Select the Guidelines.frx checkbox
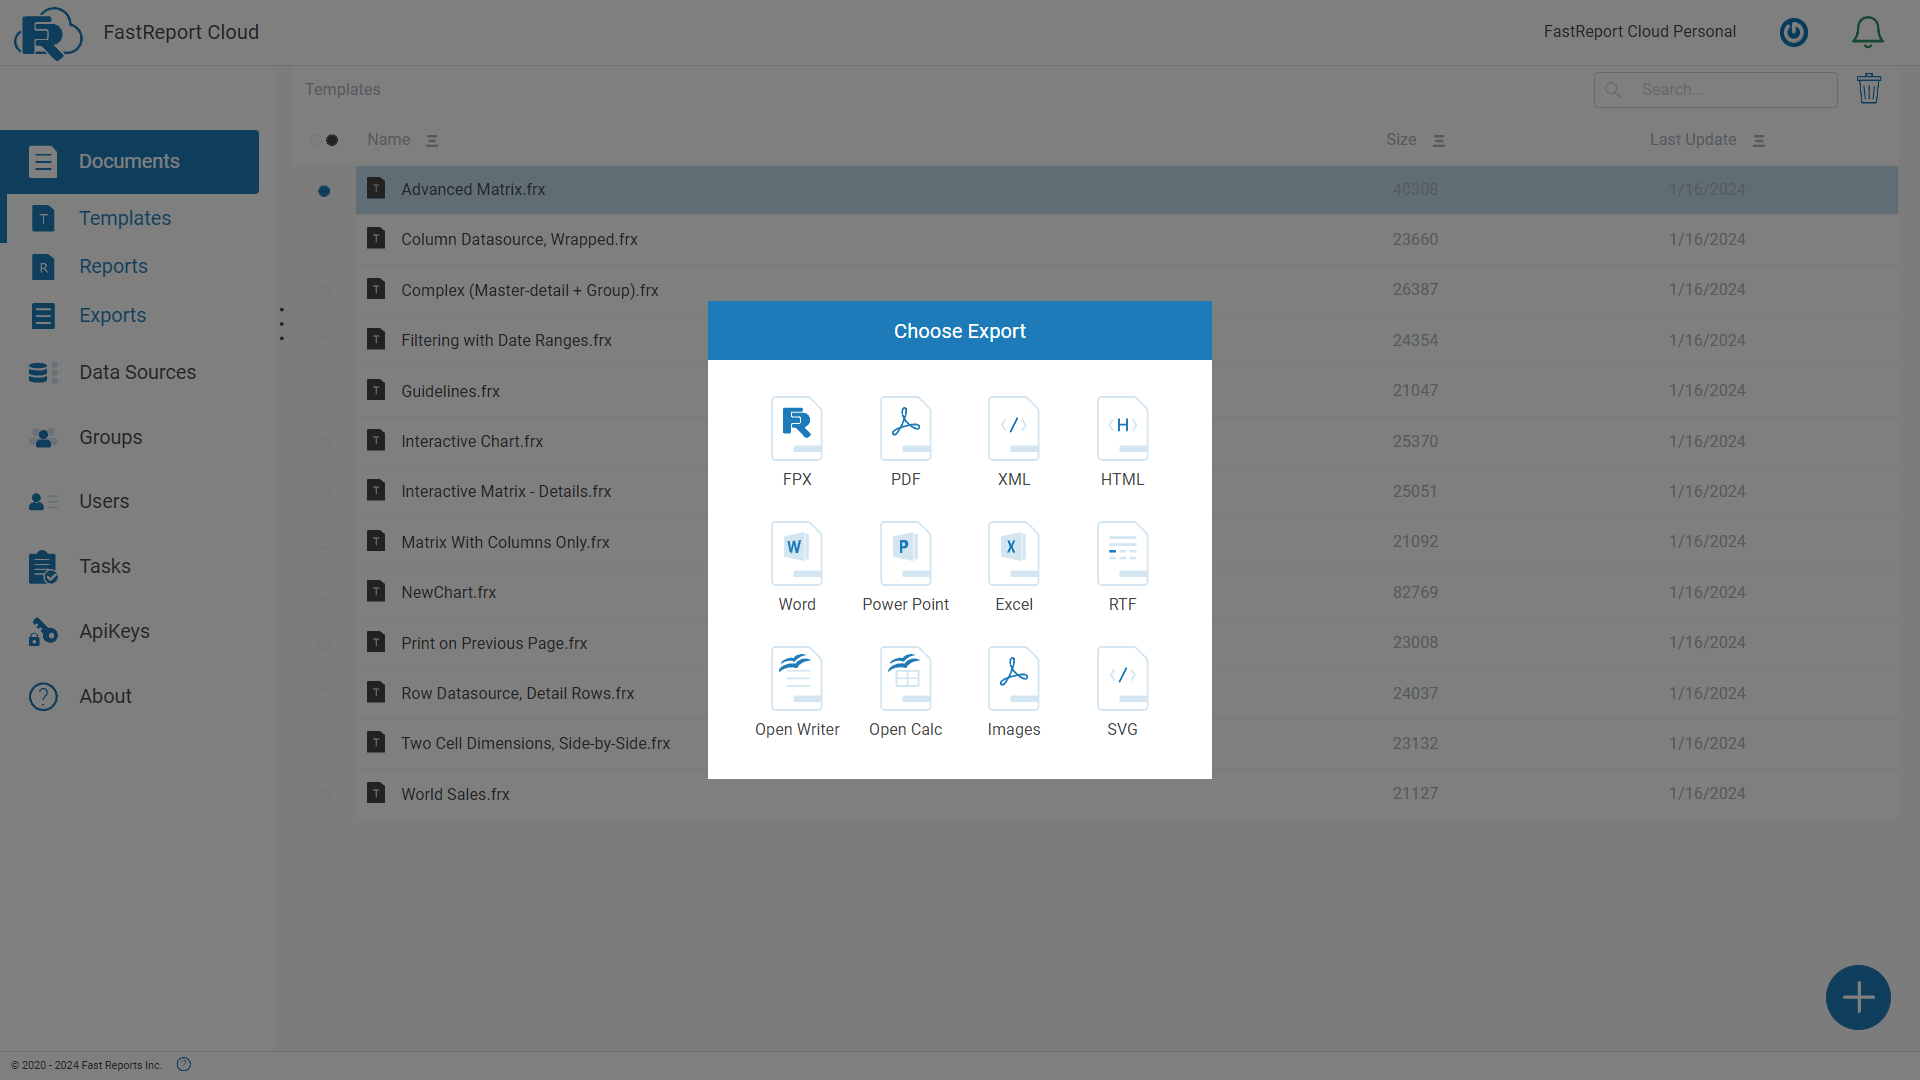 [x=323, y=390]
